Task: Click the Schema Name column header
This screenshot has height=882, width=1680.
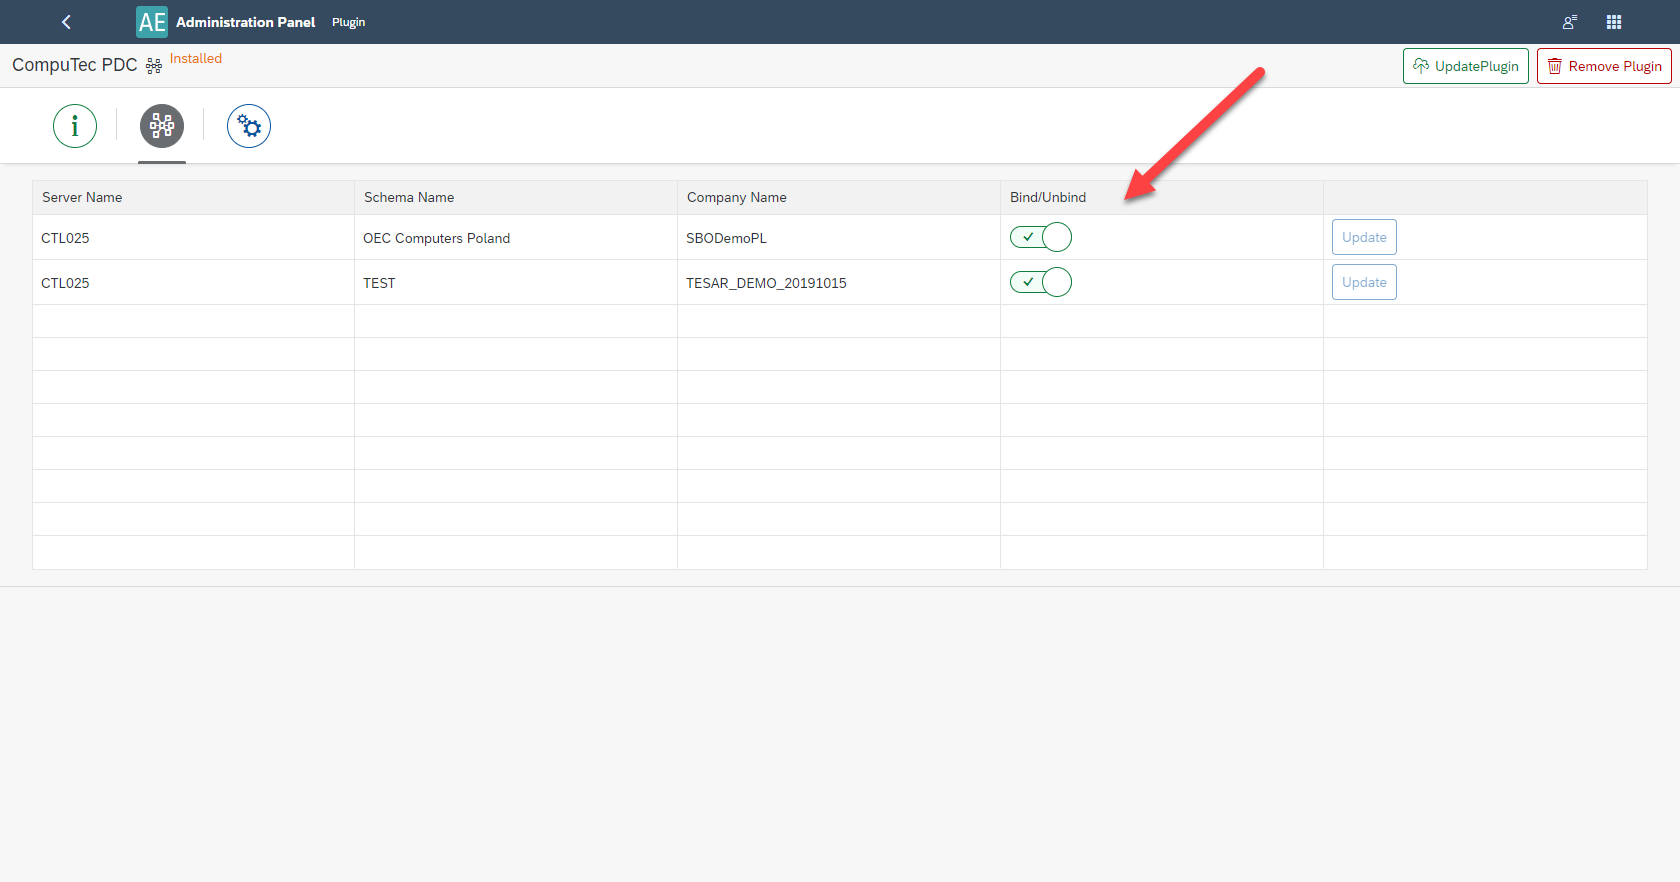Action: (x=409, y=197)
